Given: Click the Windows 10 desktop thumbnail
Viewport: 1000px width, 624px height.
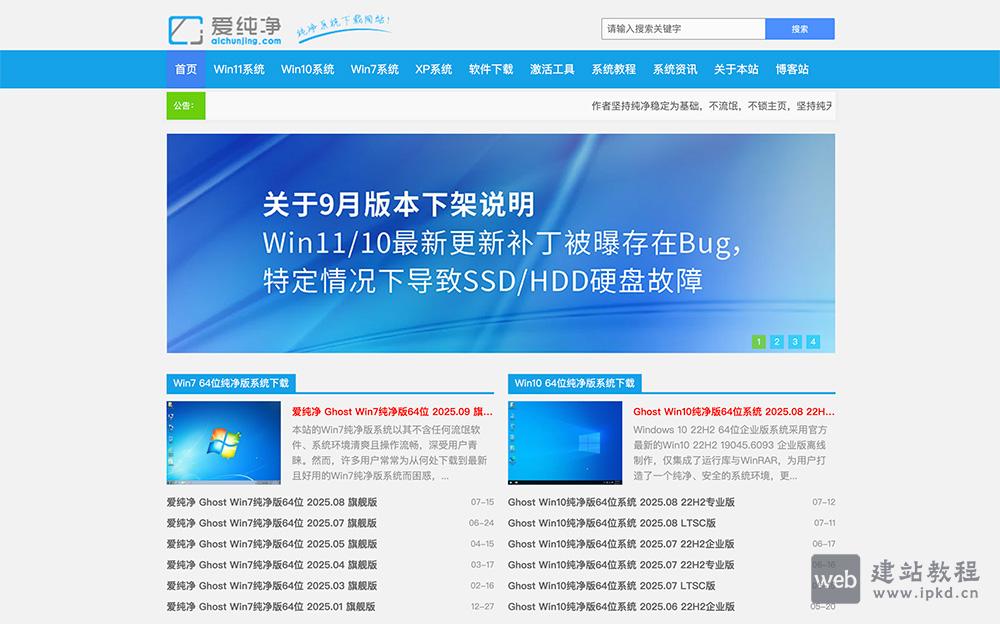Looking at the screenshot, I should (565, 442).
